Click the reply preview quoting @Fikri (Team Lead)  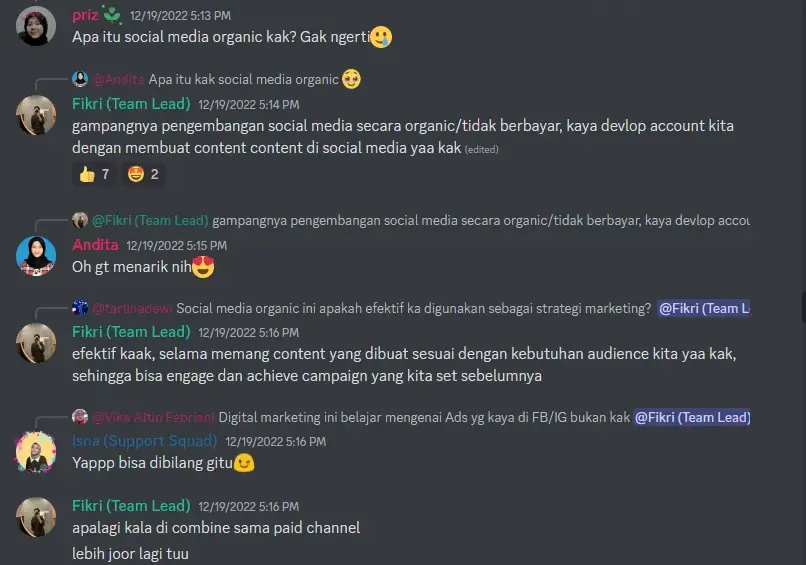point(411,221)
